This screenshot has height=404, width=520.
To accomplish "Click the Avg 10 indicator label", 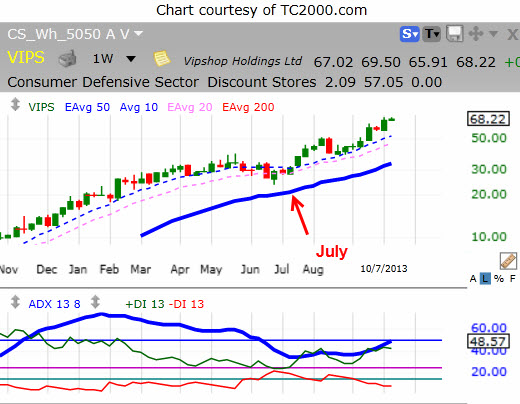I will 139,107.
